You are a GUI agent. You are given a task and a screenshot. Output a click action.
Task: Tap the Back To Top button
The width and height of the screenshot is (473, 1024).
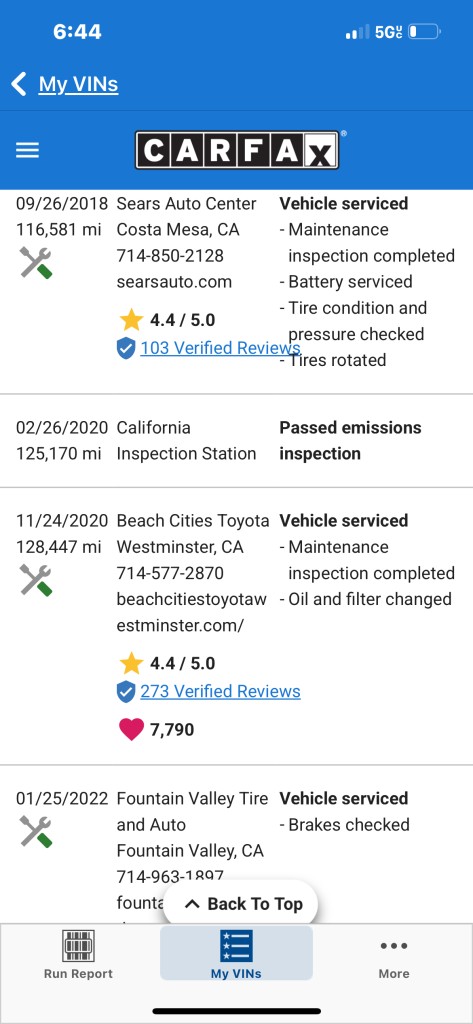click(x=240, y=904)
